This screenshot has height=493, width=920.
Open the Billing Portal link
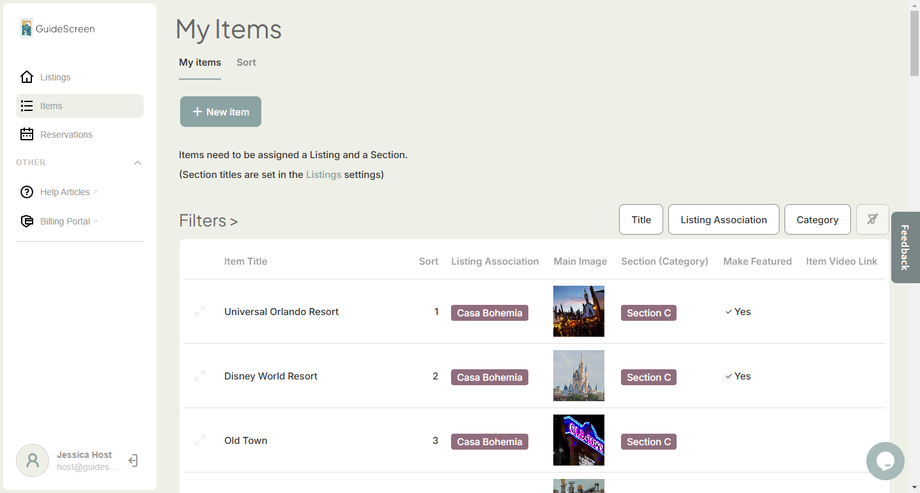pyautogui.click(x=65, y=221)
